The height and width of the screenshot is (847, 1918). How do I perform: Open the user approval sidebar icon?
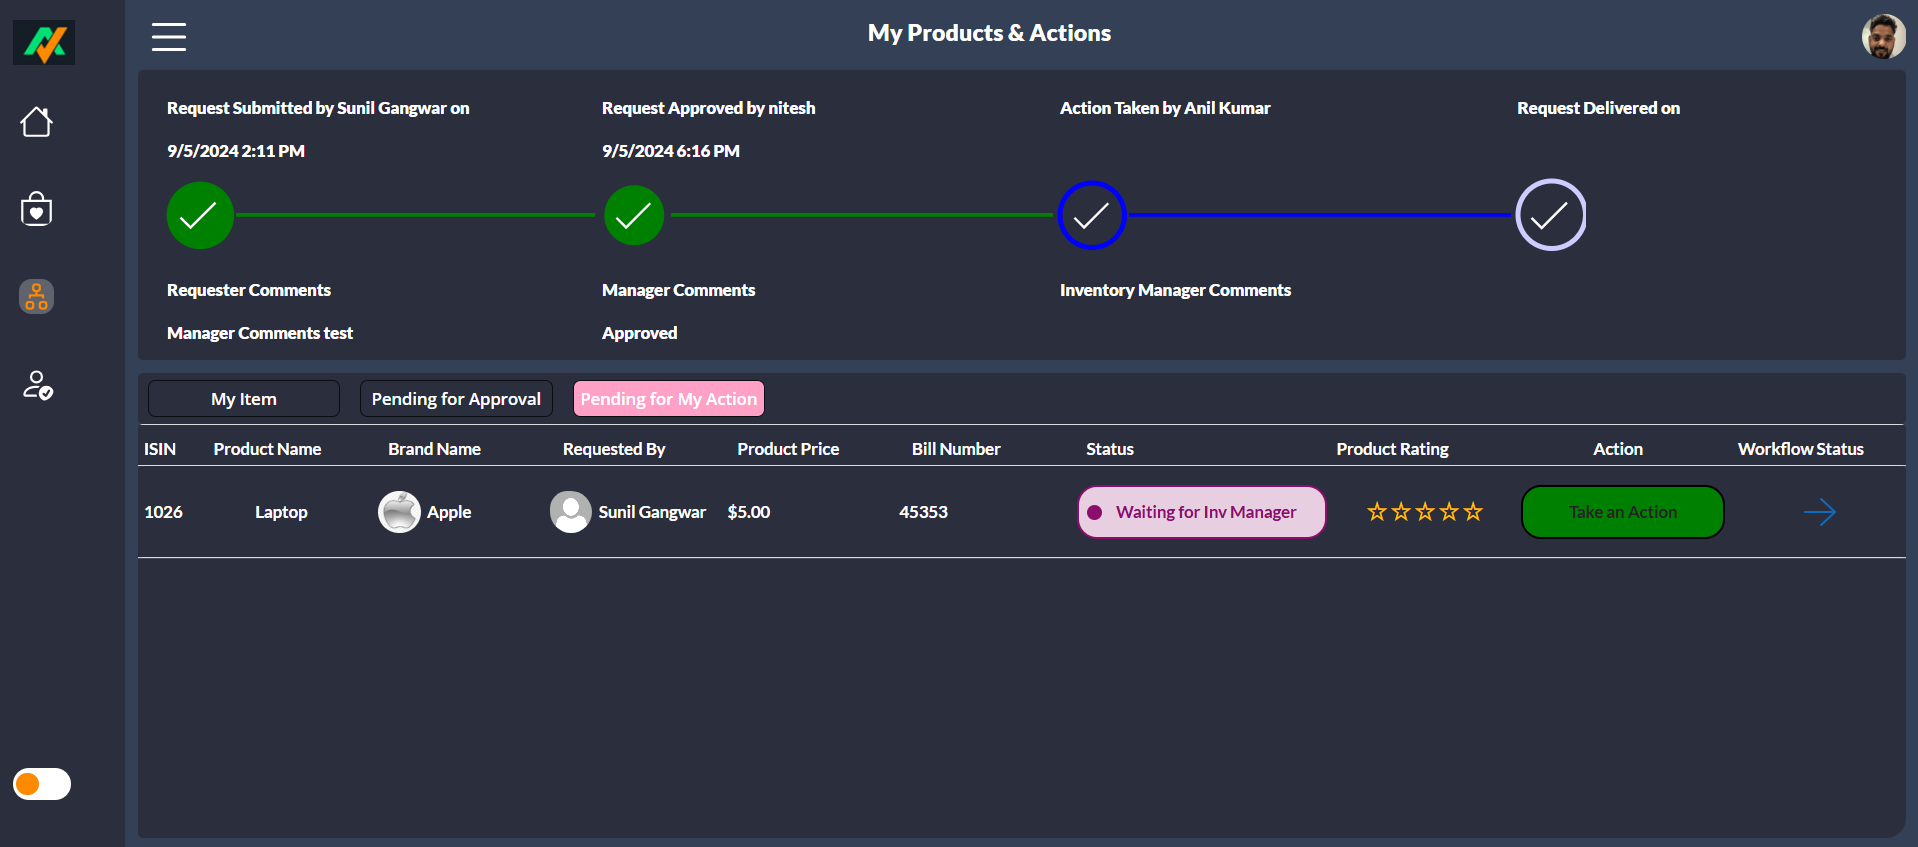tap(37, 385)
